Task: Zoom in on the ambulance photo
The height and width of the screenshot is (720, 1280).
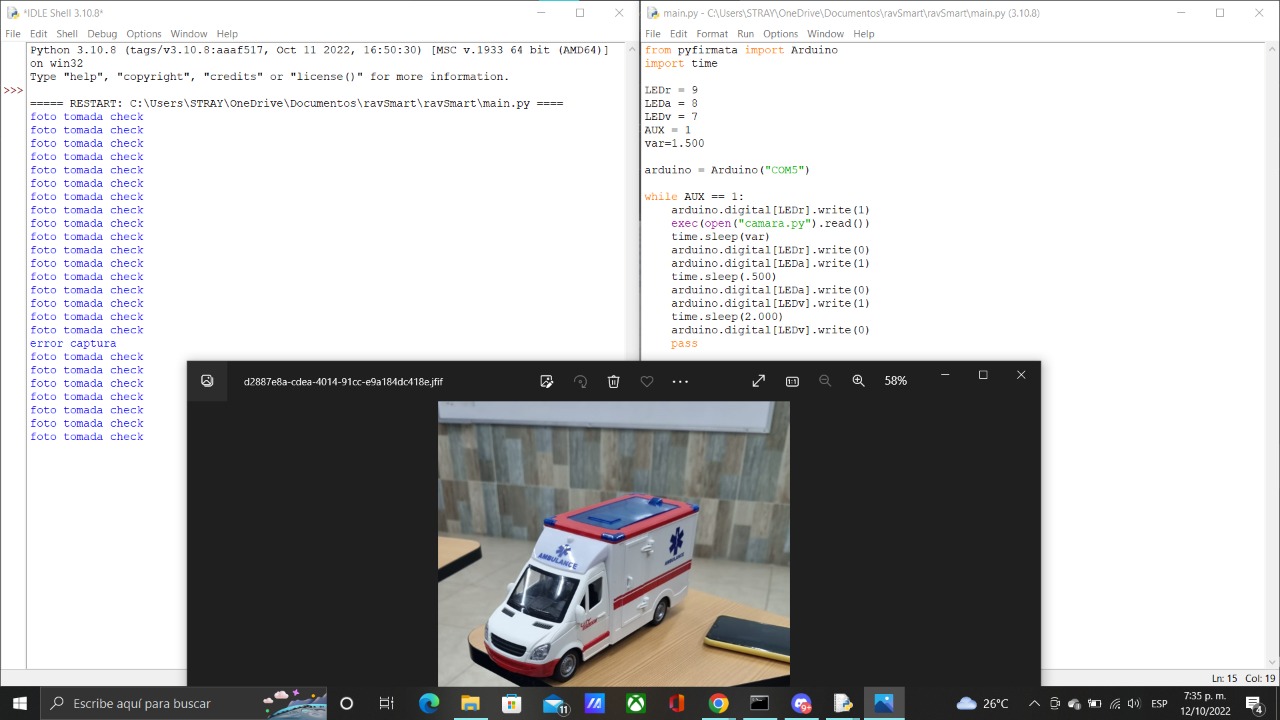Action: (858, 381)
